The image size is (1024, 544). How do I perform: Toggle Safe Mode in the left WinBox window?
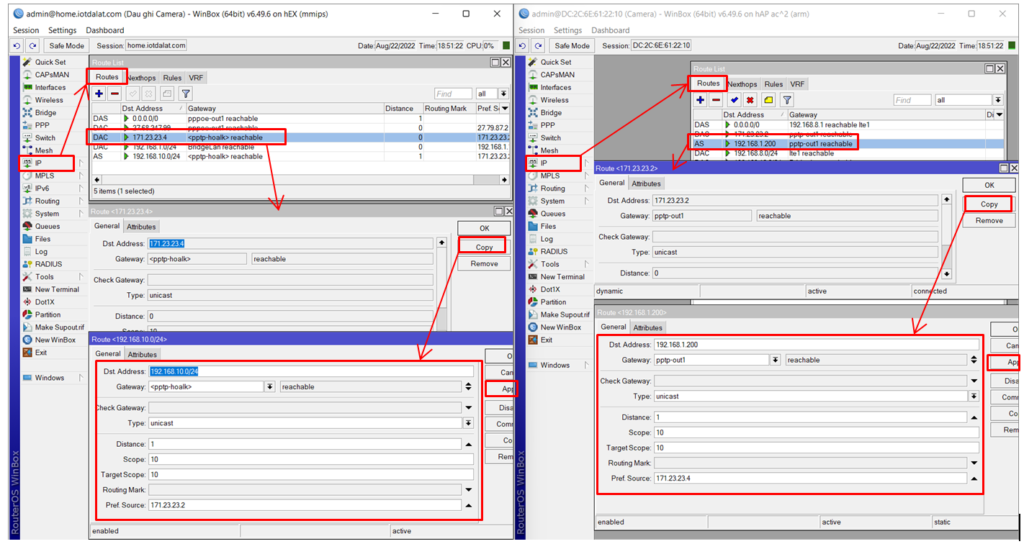68,46
